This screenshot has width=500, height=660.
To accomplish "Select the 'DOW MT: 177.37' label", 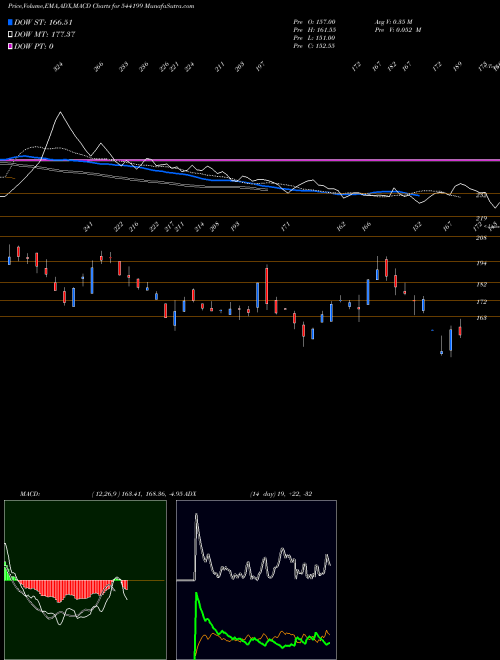I will 45,35.
